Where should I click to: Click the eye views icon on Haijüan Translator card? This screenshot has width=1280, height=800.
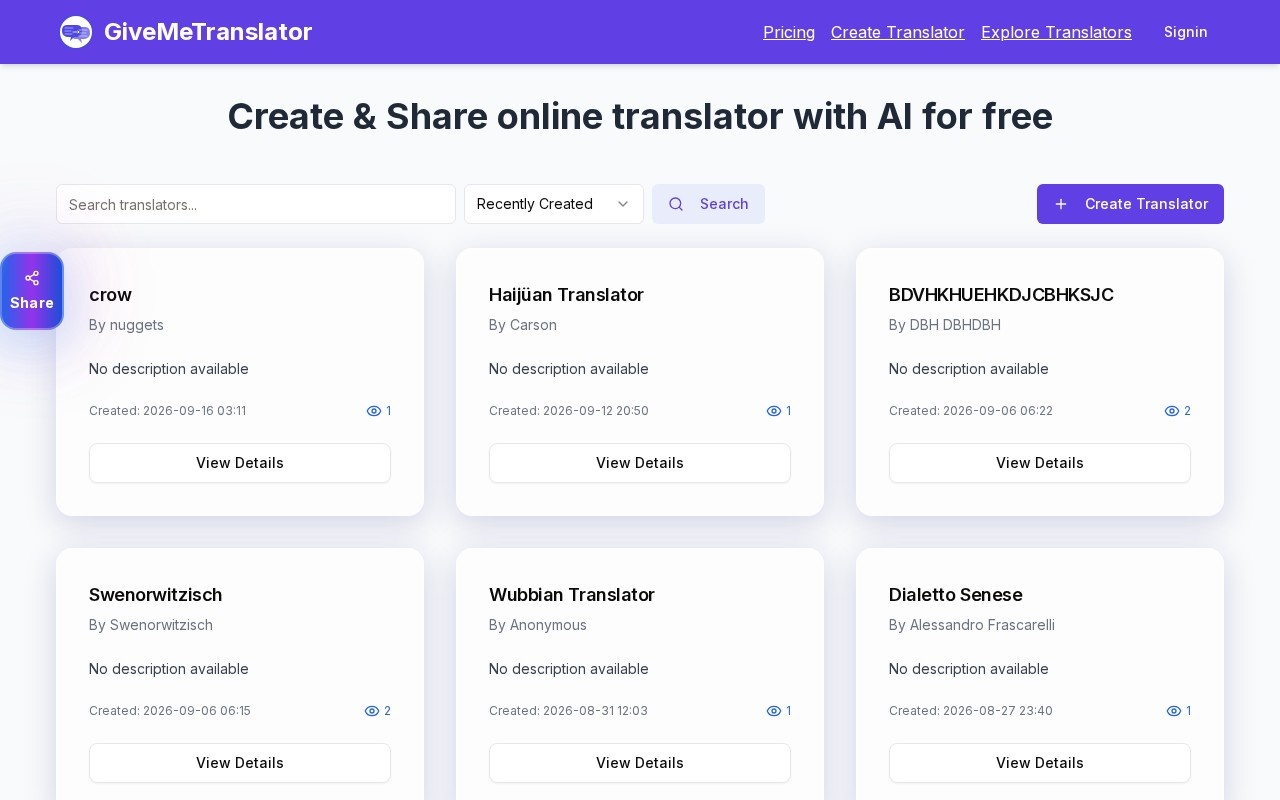[x=774, y=411]
